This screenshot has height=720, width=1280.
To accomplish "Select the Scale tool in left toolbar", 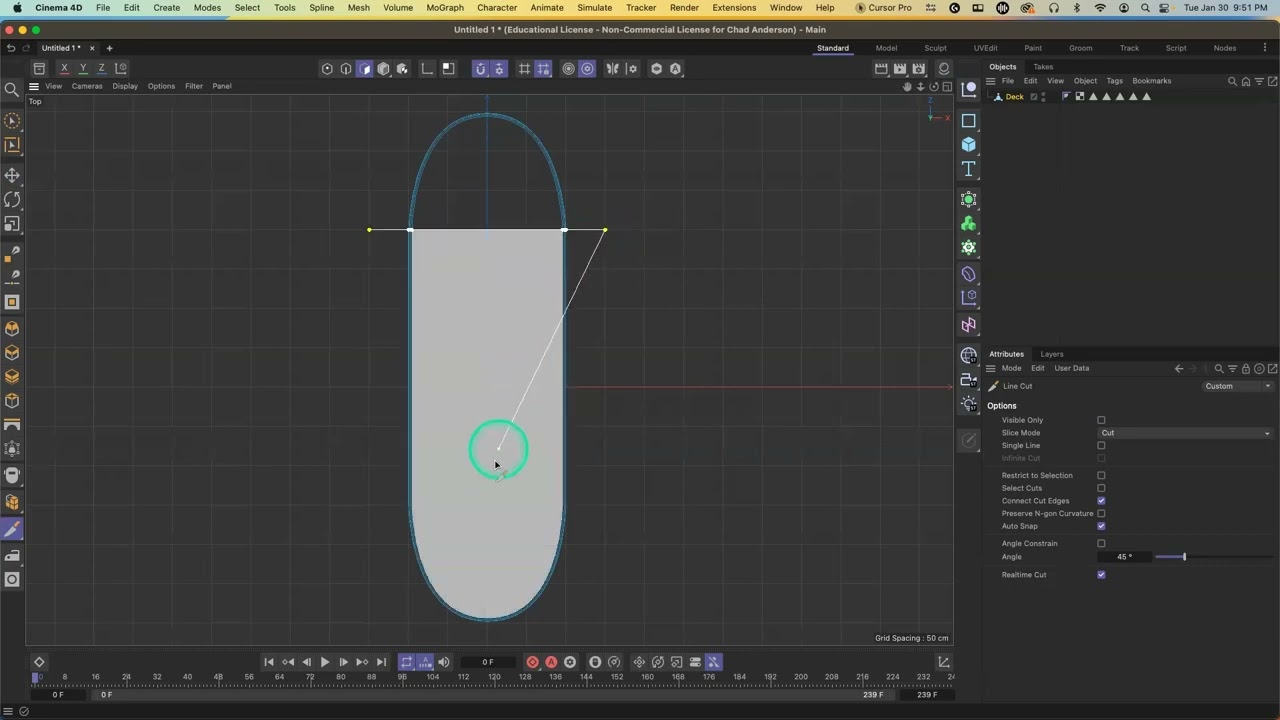I will tap(12, 225).
